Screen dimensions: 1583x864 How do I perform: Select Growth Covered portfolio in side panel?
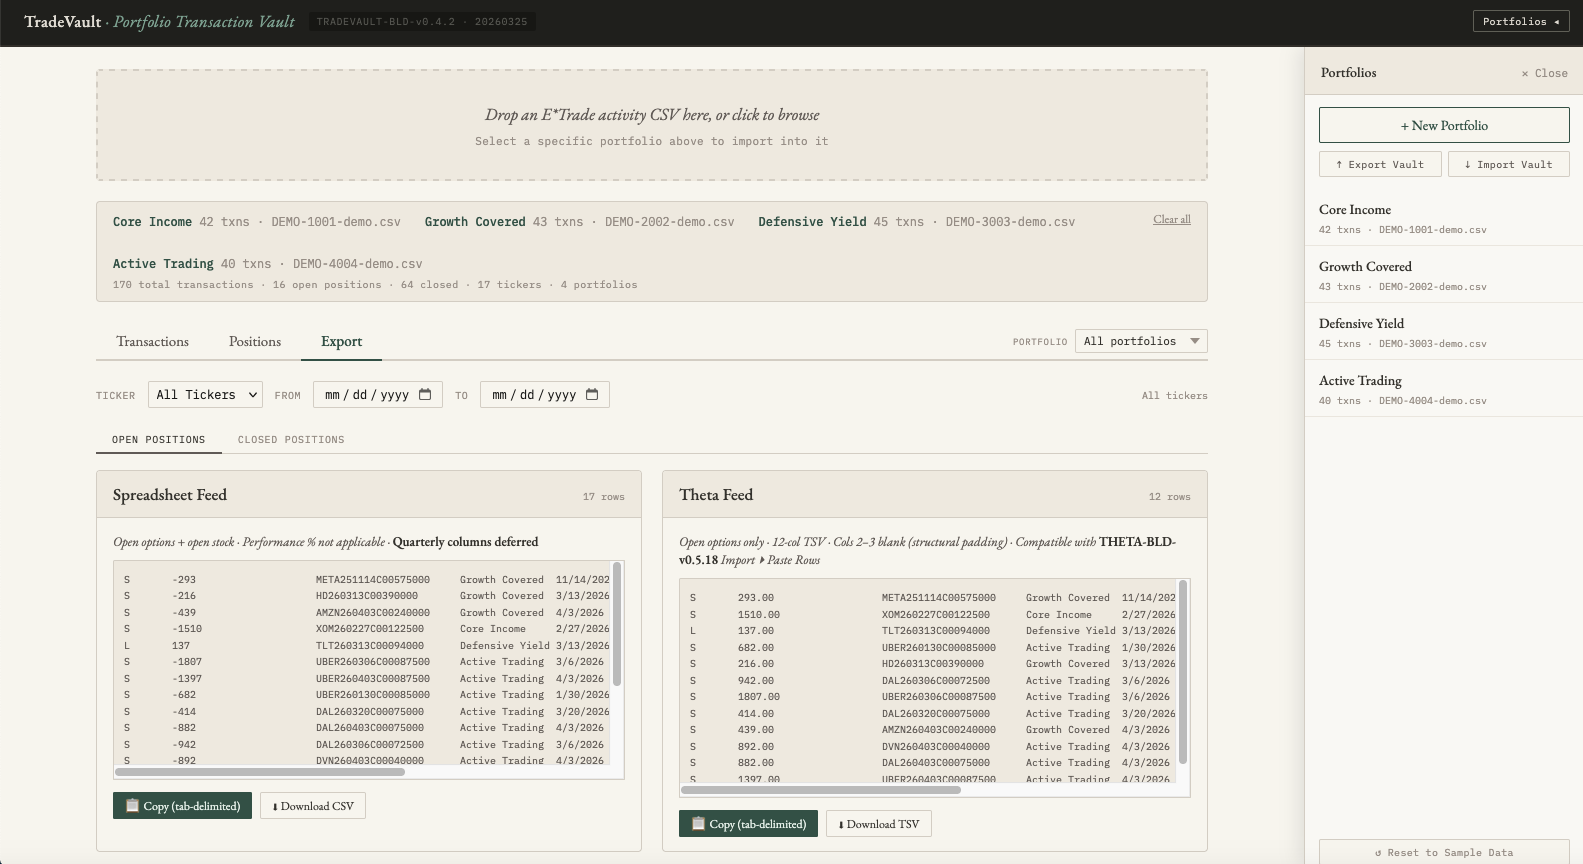coord(1443,275)
